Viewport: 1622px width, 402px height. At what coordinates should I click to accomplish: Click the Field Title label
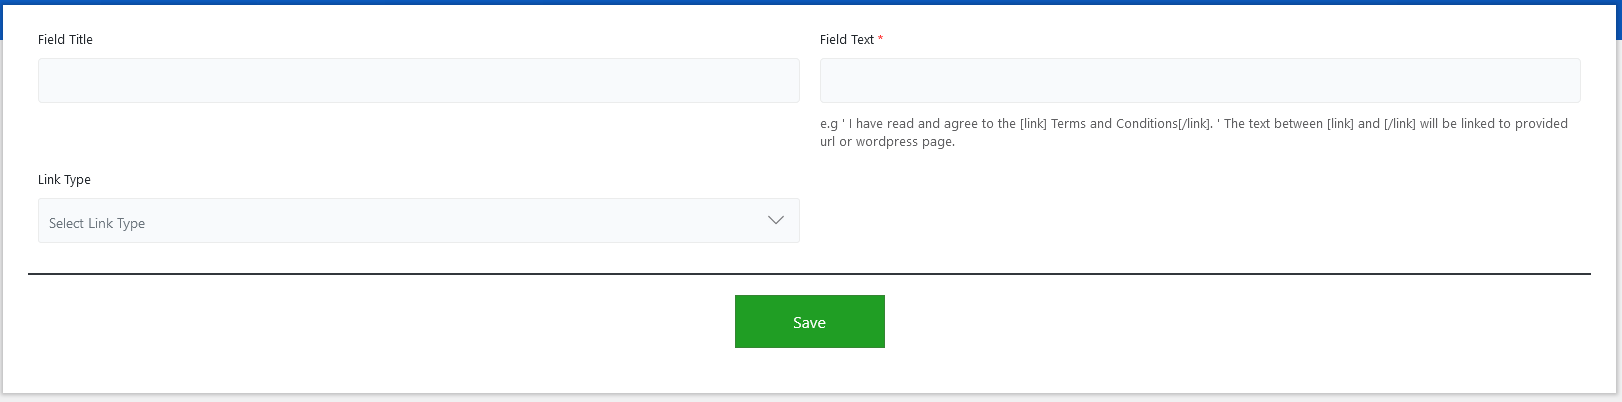[x=65, y=40]
